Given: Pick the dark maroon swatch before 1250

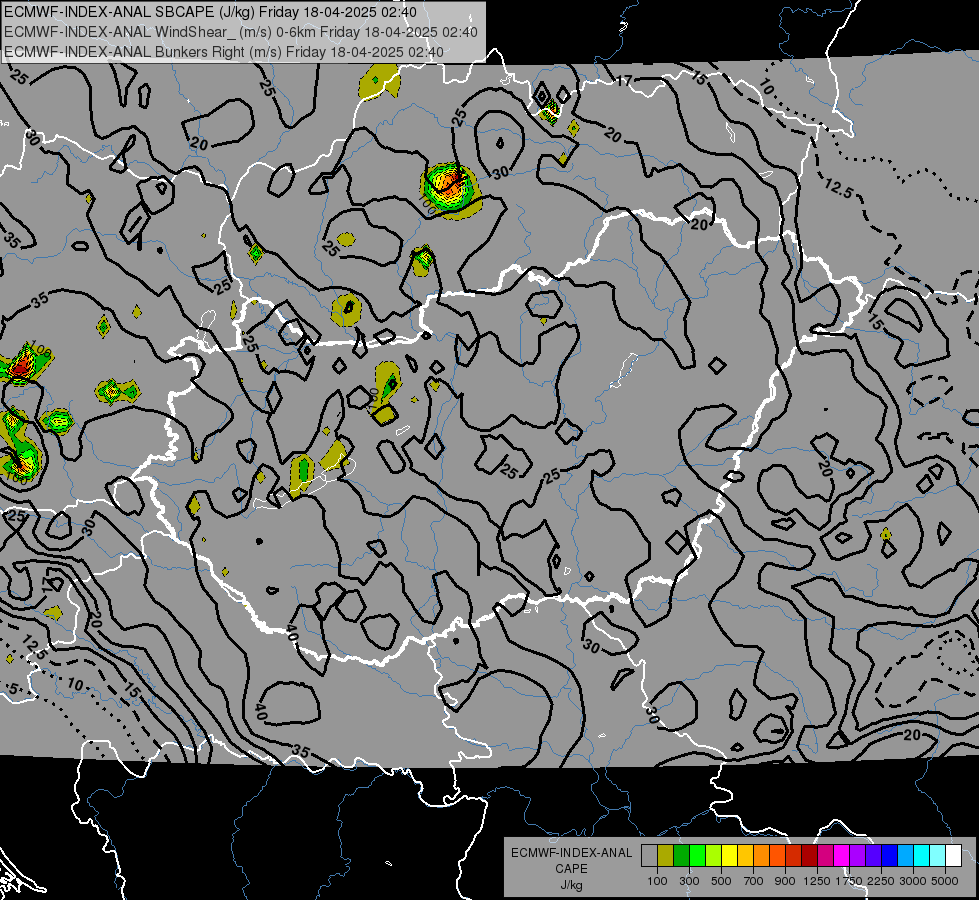Looking at the screenshot, I should point(810,856).
